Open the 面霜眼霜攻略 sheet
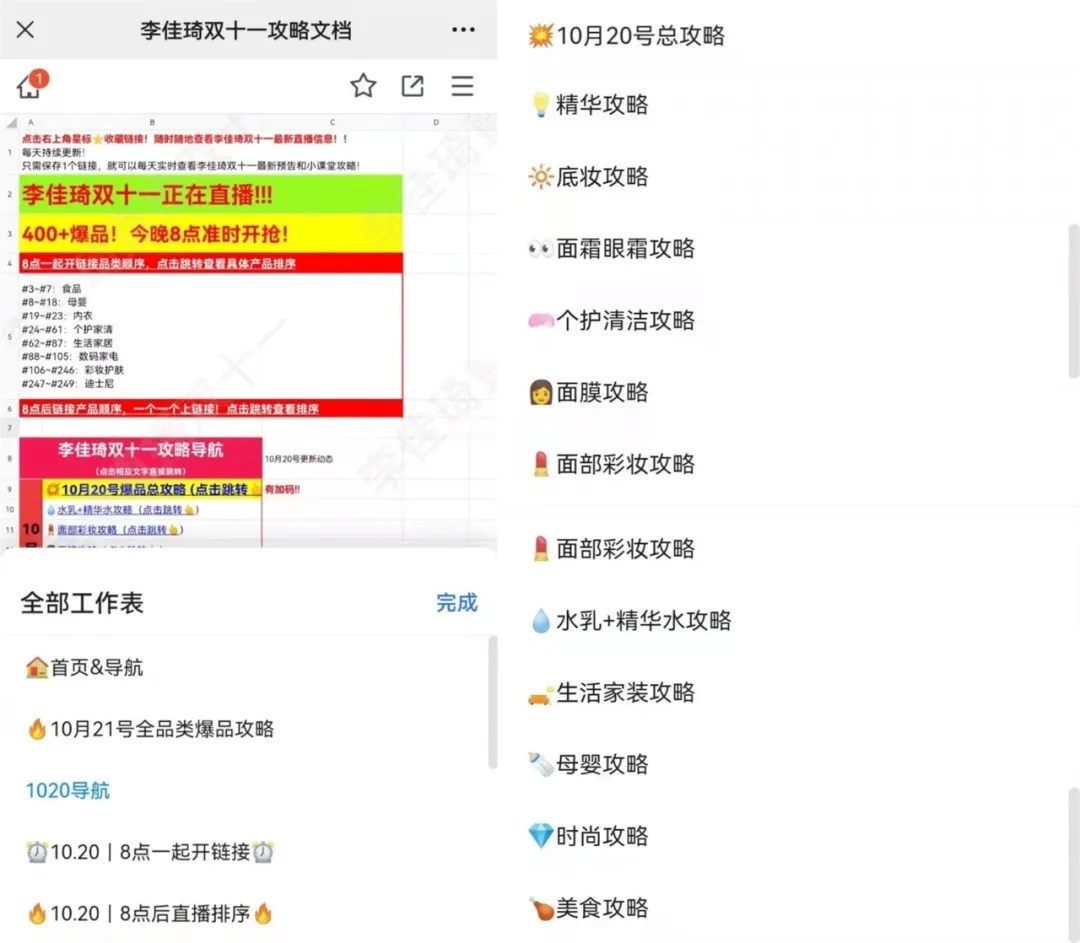1080x943 pixels. pos(612,249)
